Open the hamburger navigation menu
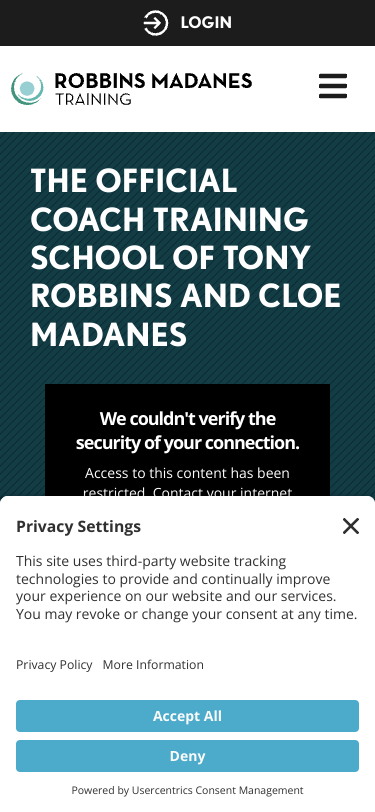This screenshot has height=812, width=375. click(333, 86)
